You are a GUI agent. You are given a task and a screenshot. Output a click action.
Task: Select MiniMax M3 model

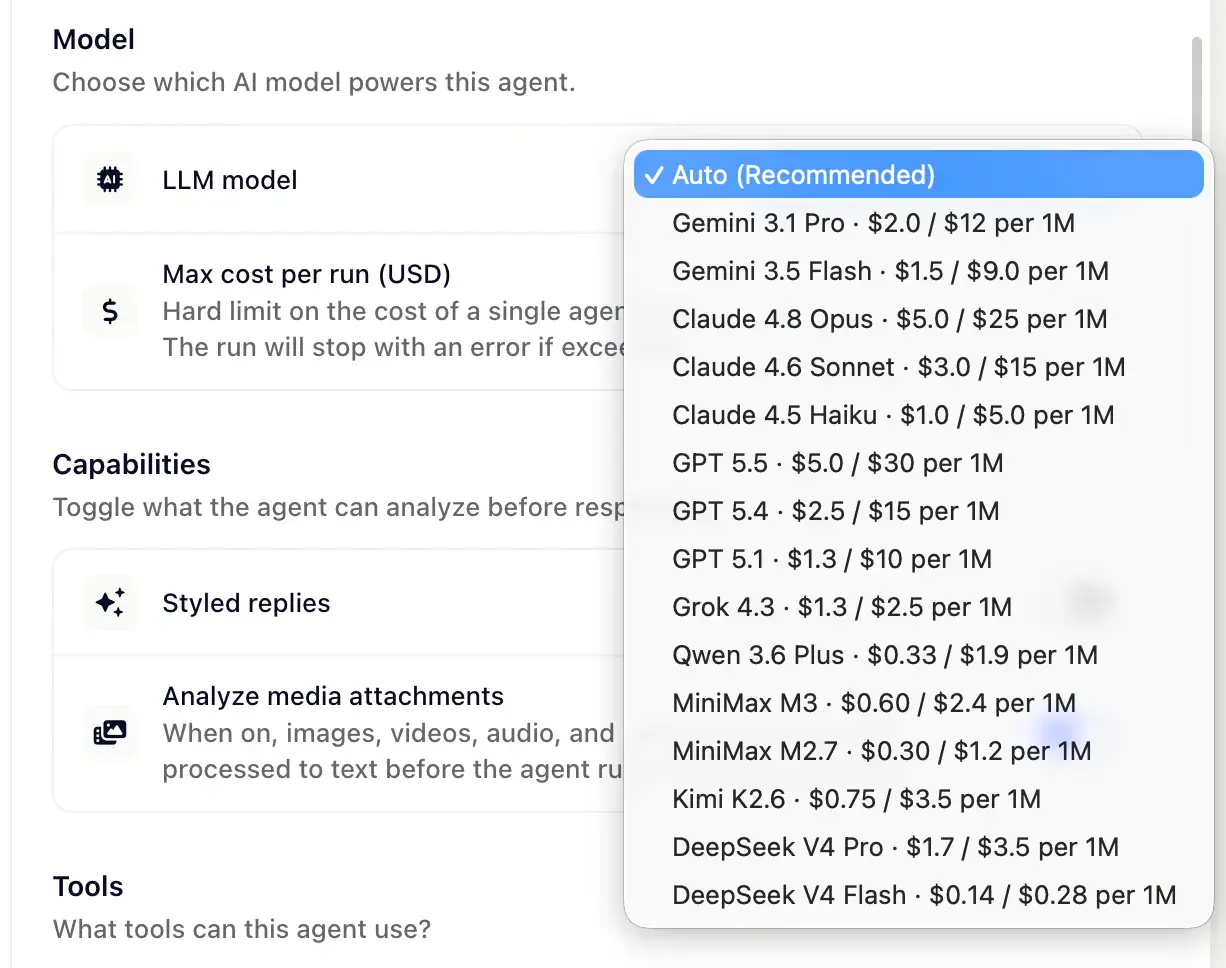tap(918, 703)
